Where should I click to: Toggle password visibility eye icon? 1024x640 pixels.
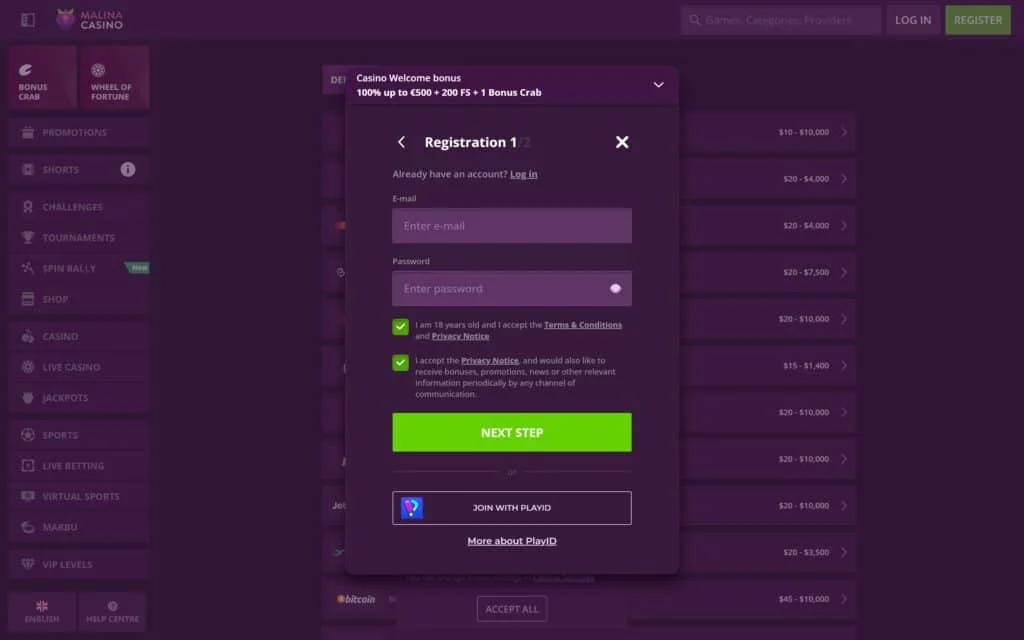[x=615, y=289]
